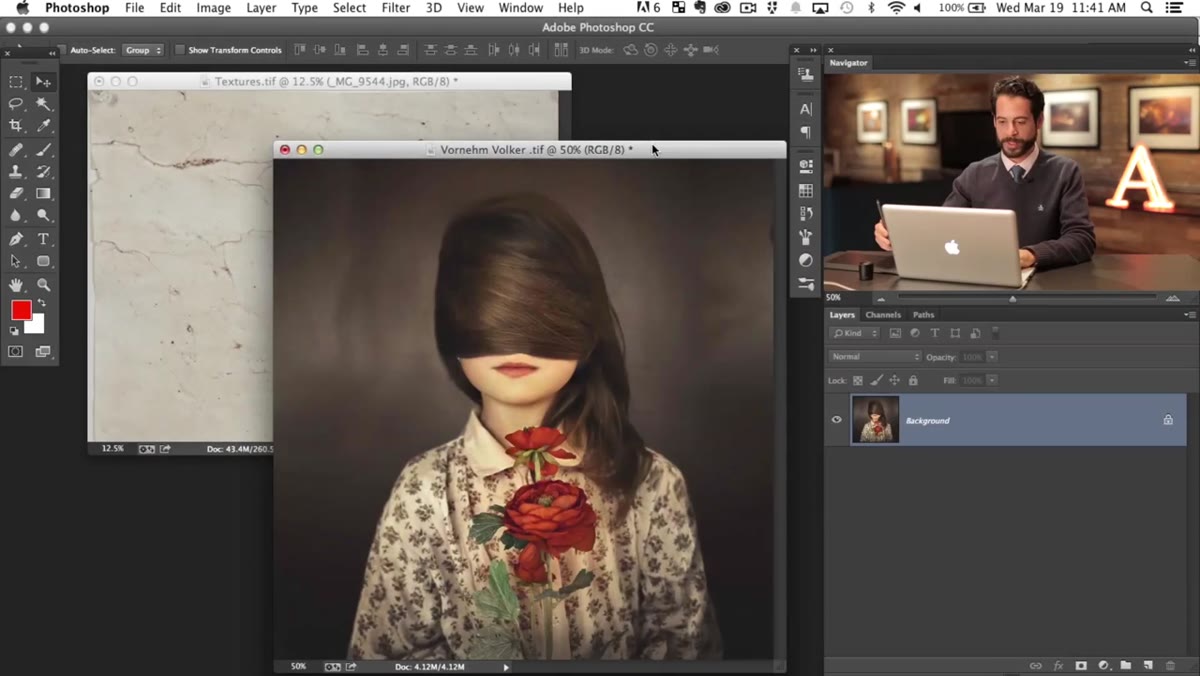Toggle lock all padlock icon

[913, 381]
